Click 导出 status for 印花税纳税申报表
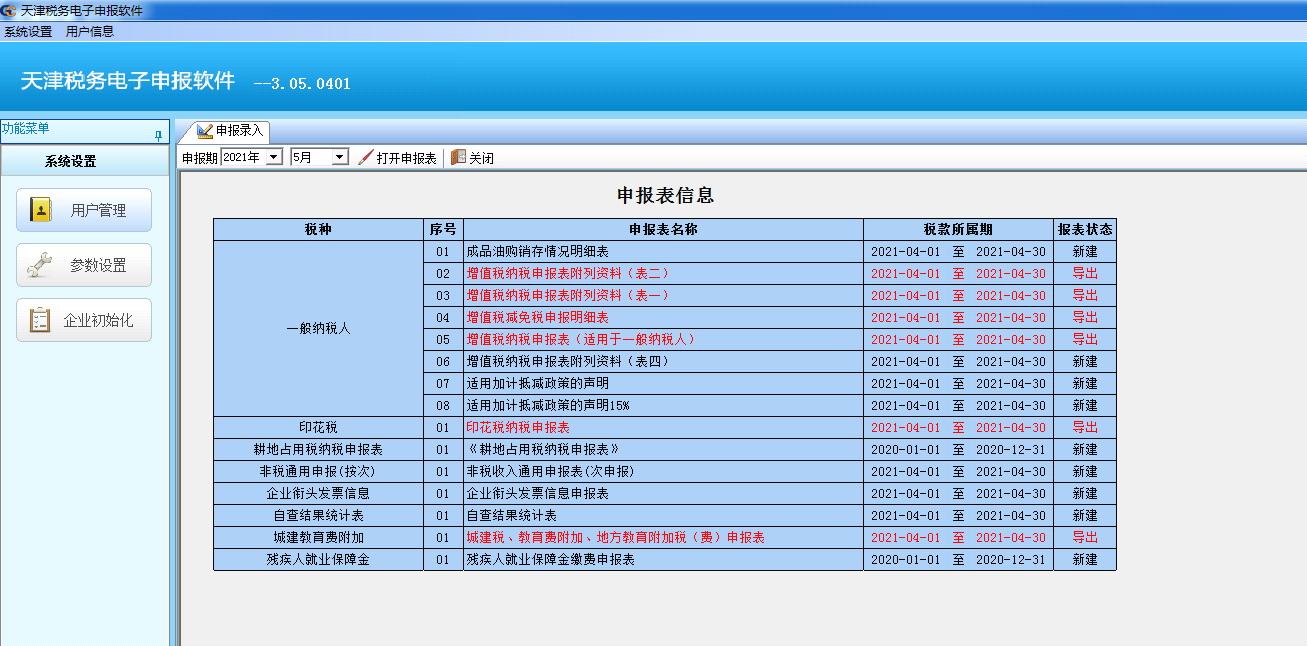Image resolution: width=1307 pixels, height=646 pixels. click(x=1085, y=428)
